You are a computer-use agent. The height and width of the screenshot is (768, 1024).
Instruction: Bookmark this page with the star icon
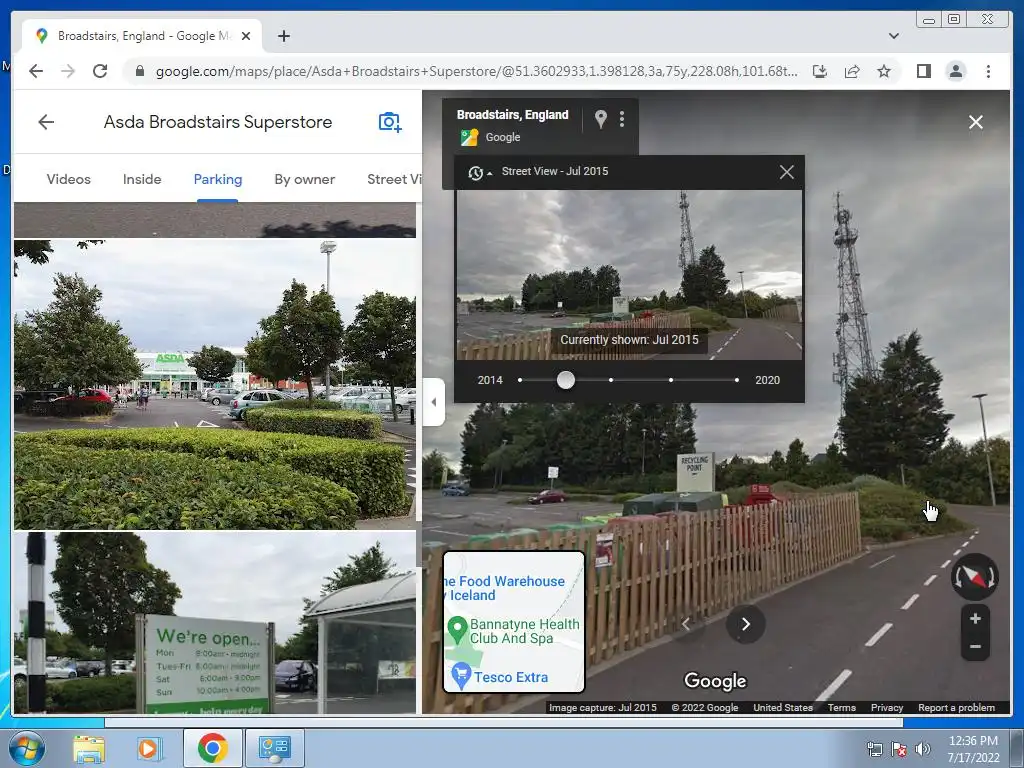(x=884, y=71)
